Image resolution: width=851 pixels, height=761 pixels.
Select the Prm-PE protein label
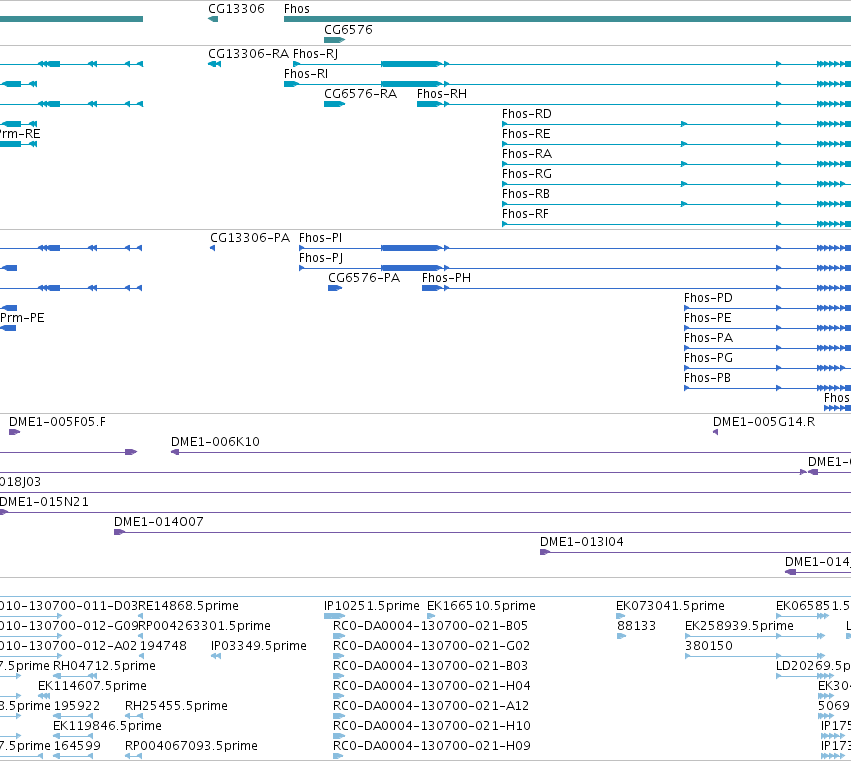coord(22,318)
